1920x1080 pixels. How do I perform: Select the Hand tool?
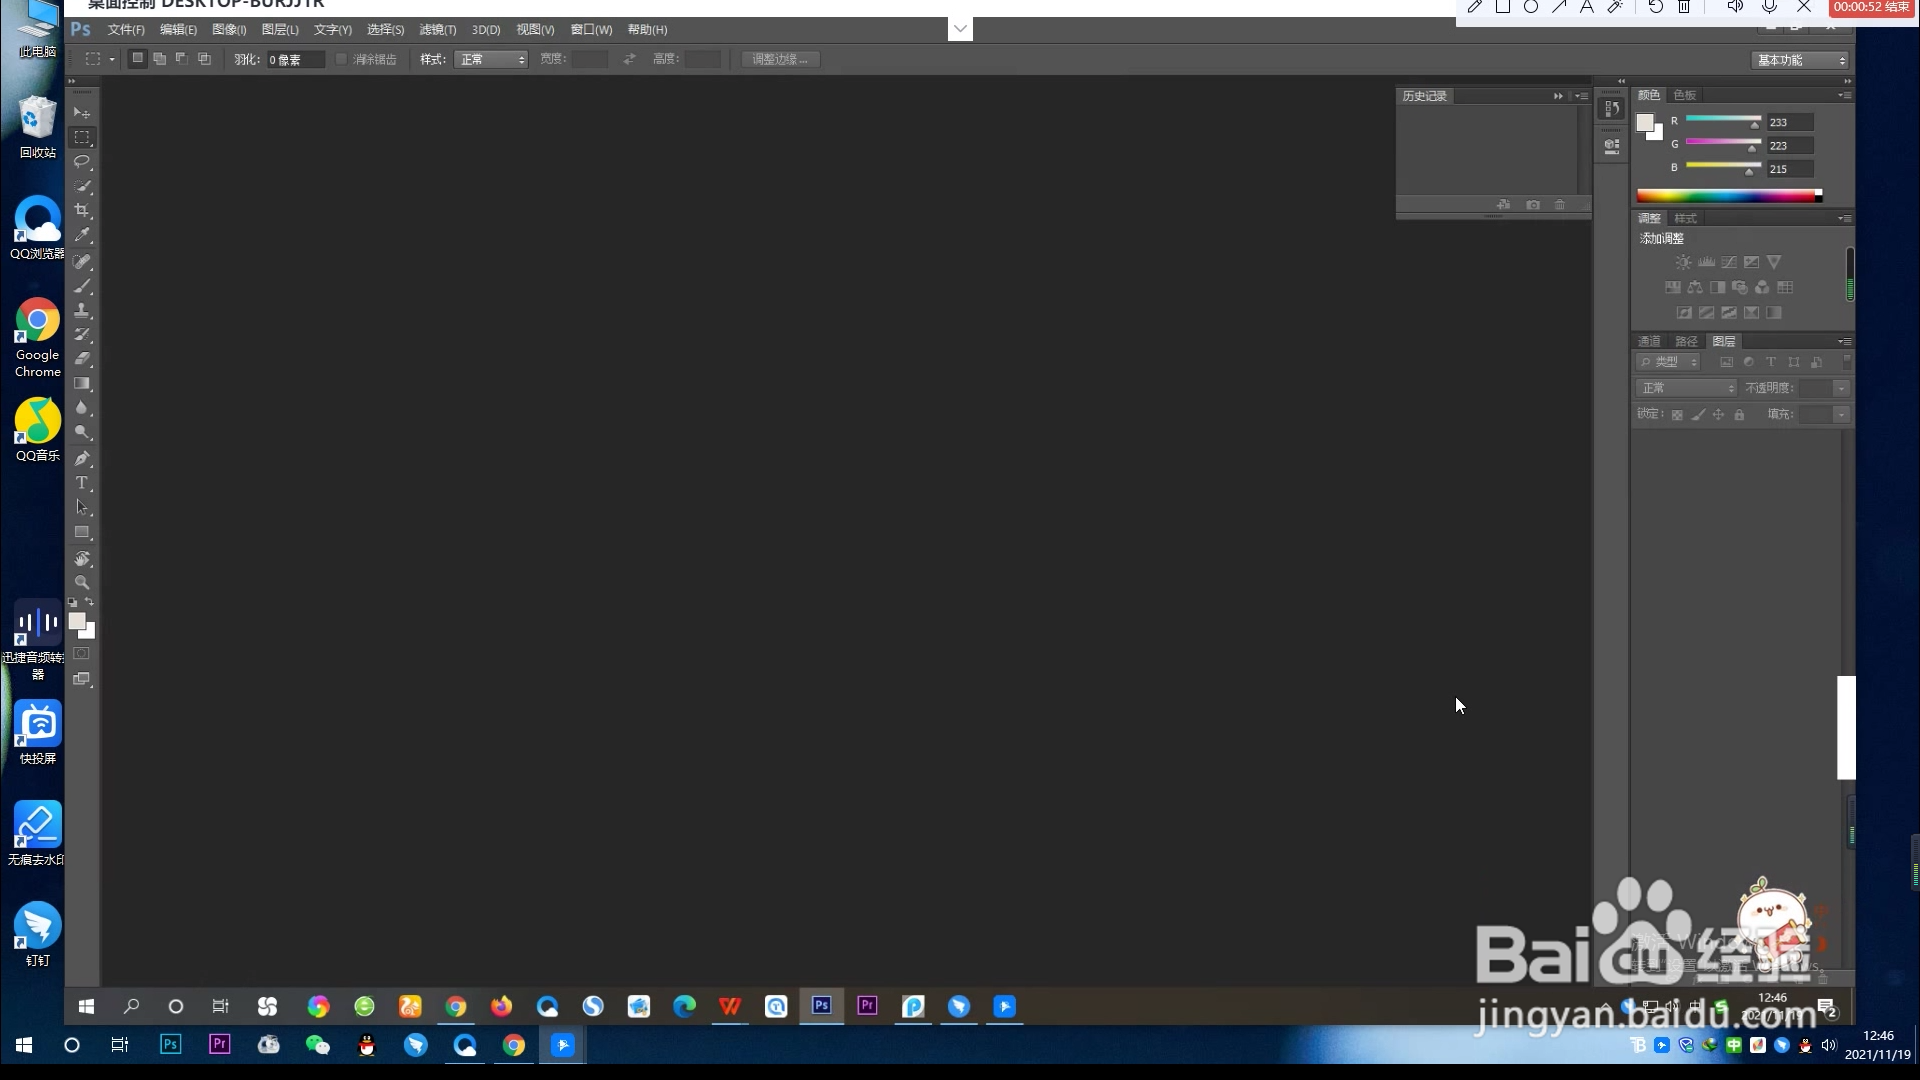pos(82,558)
